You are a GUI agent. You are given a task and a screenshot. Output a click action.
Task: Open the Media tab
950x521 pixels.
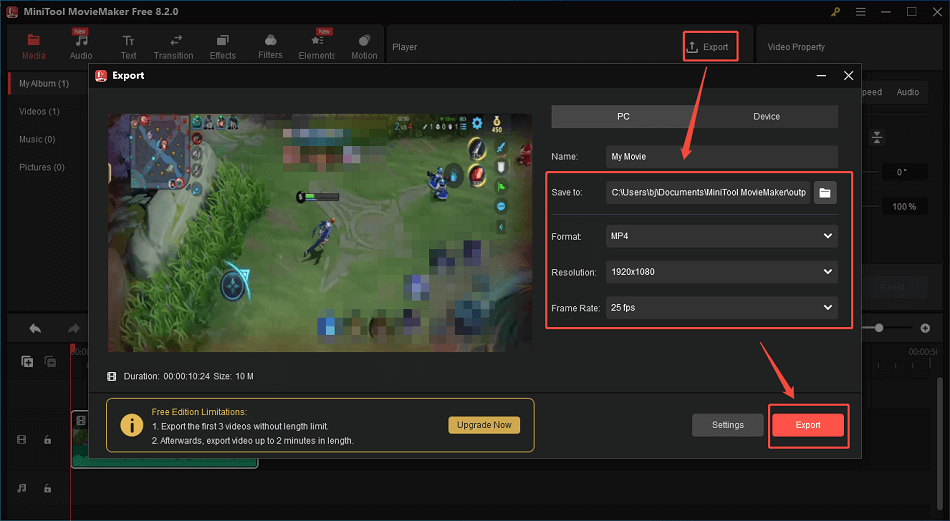pyautogui.click(x=33, y=47)
